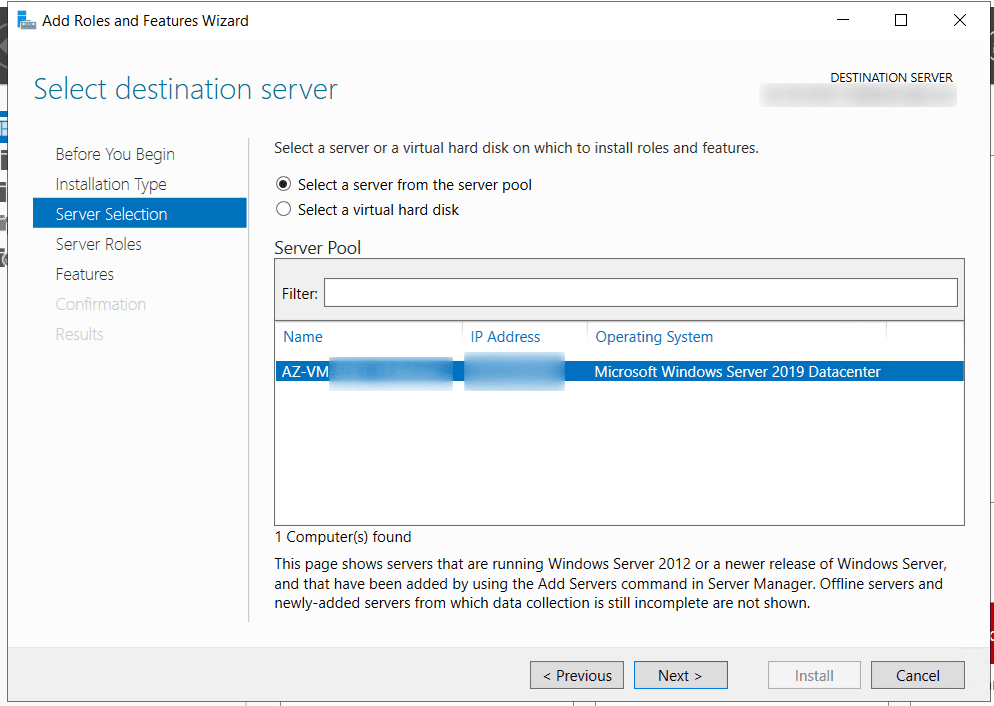Open the Server Selection step
Viewport: 994px width, 706px height.
click(139, 214)
